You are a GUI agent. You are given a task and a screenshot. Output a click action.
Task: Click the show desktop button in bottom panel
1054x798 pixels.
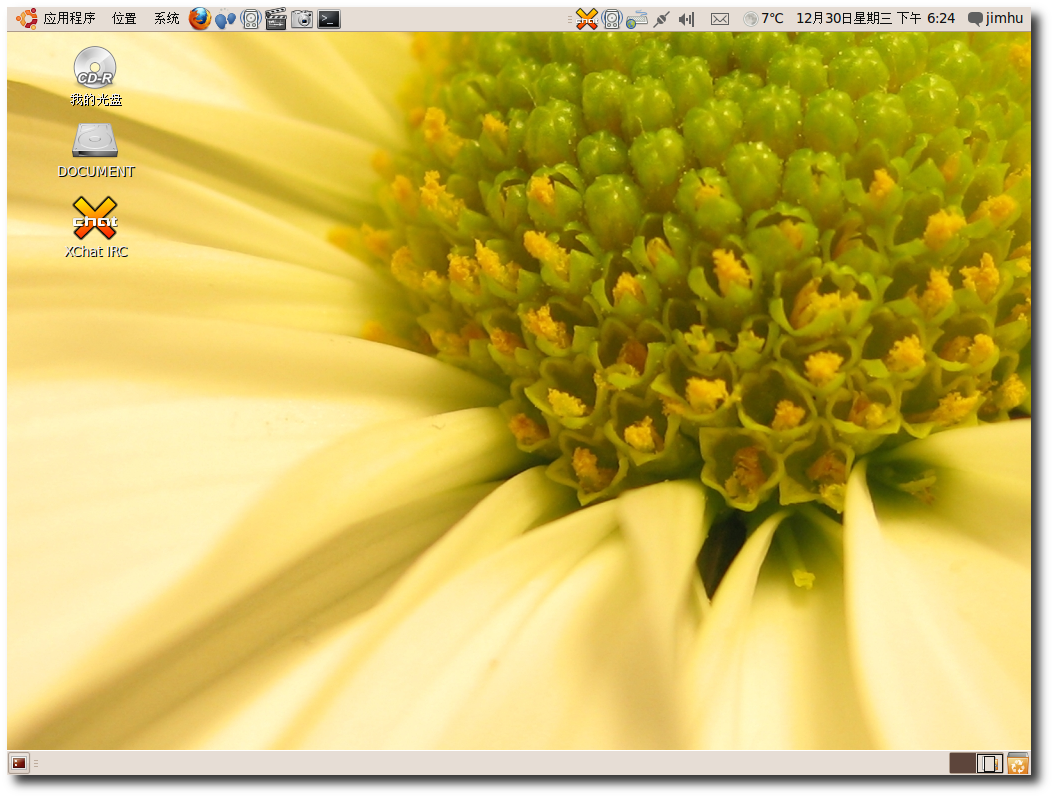19,763
